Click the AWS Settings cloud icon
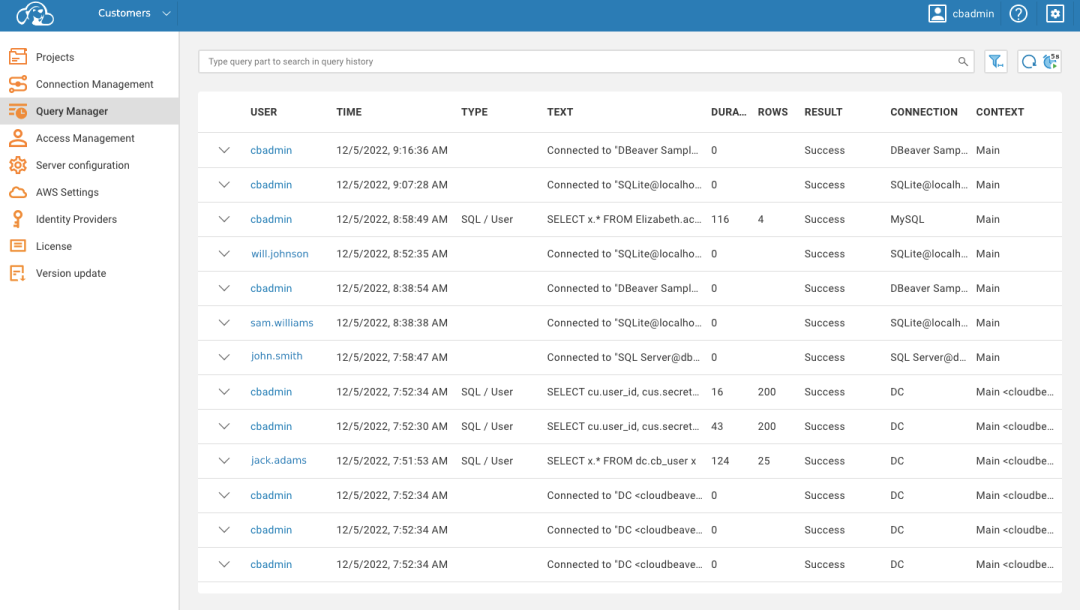1080x610 pixels. click(x=18, y=192)
